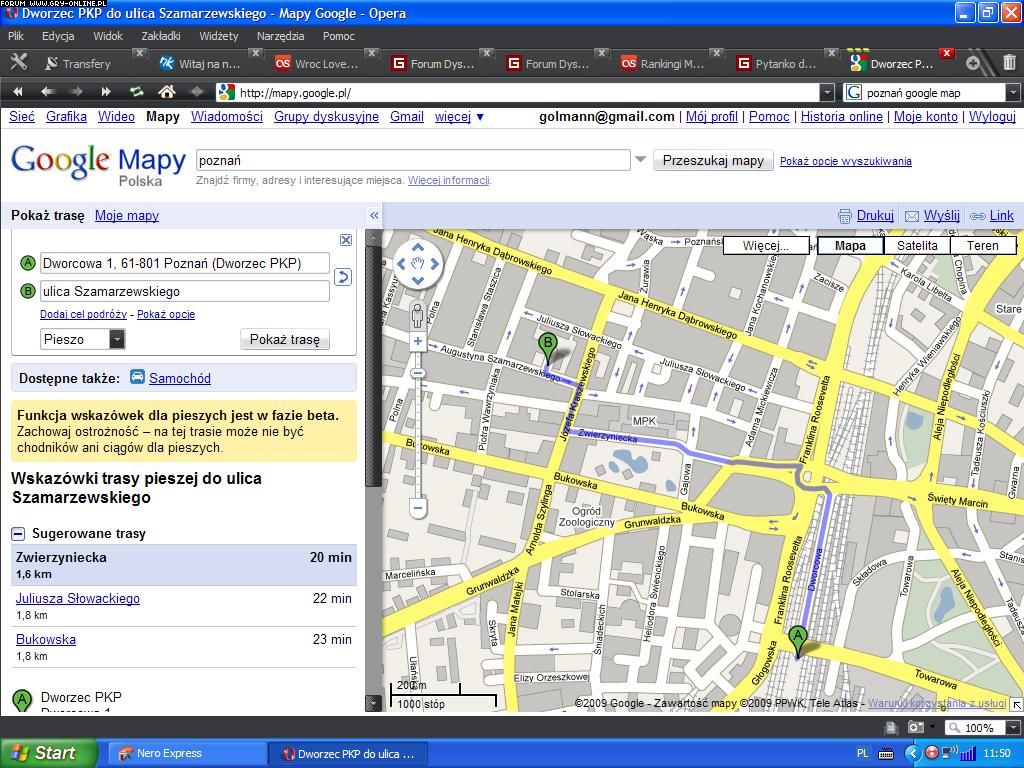Open the Wyloguj link
The image size is (1024, 768).
(992, 117)
